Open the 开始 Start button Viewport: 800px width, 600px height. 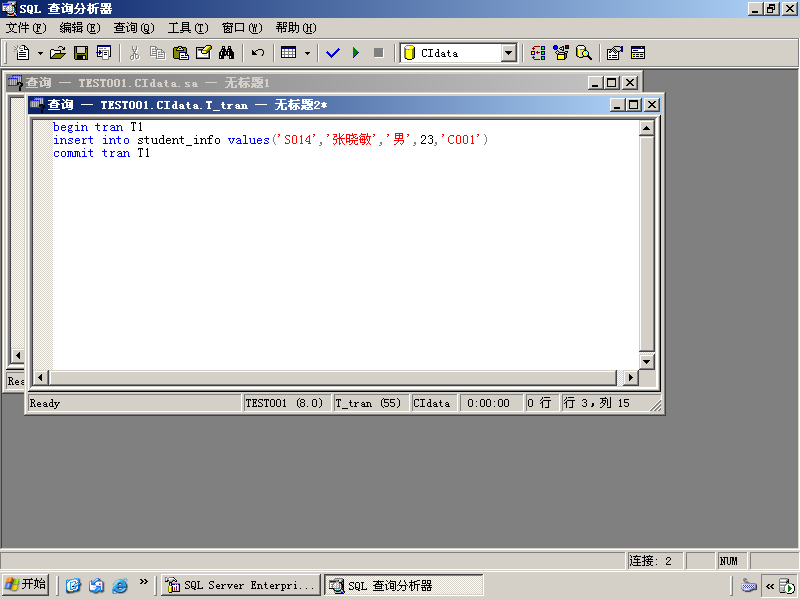pyautogui.click(x=25, y=584)
